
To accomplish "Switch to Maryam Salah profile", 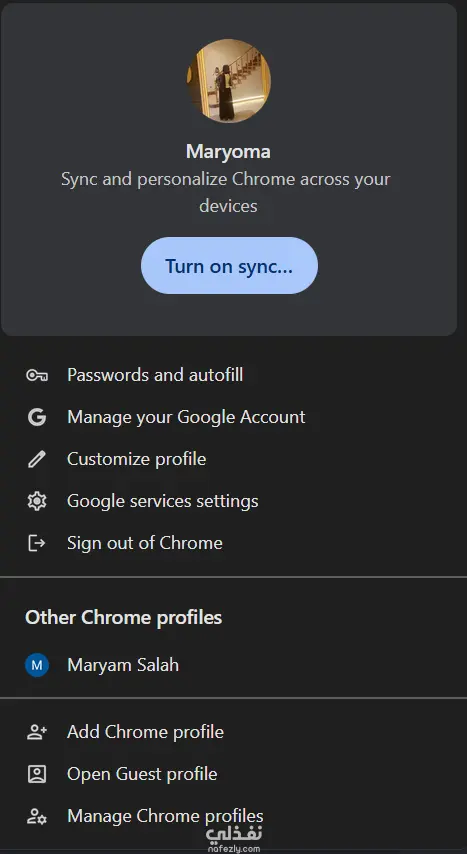I will coord(233,665).
